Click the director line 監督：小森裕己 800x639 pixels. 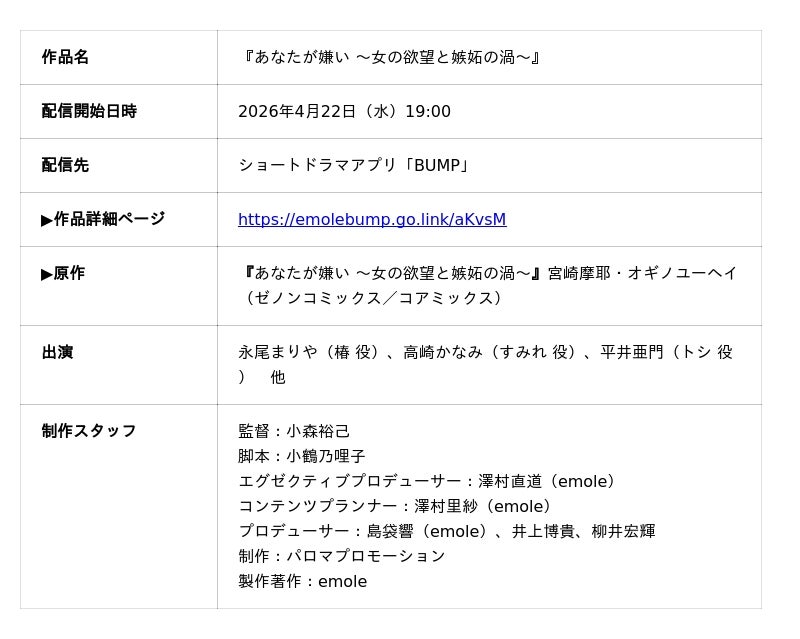[x=294, y=431]
